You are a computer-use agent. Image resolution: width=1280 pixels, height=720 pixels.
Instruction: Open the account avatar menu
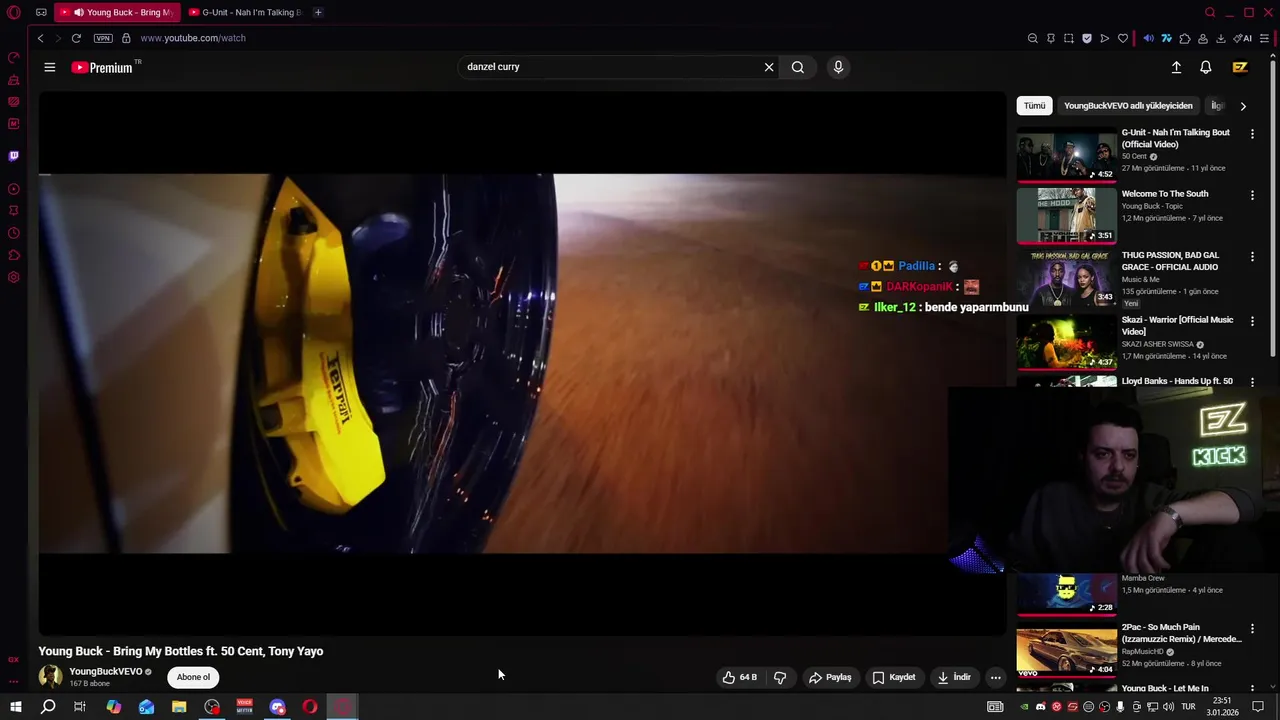point(1240,67)
